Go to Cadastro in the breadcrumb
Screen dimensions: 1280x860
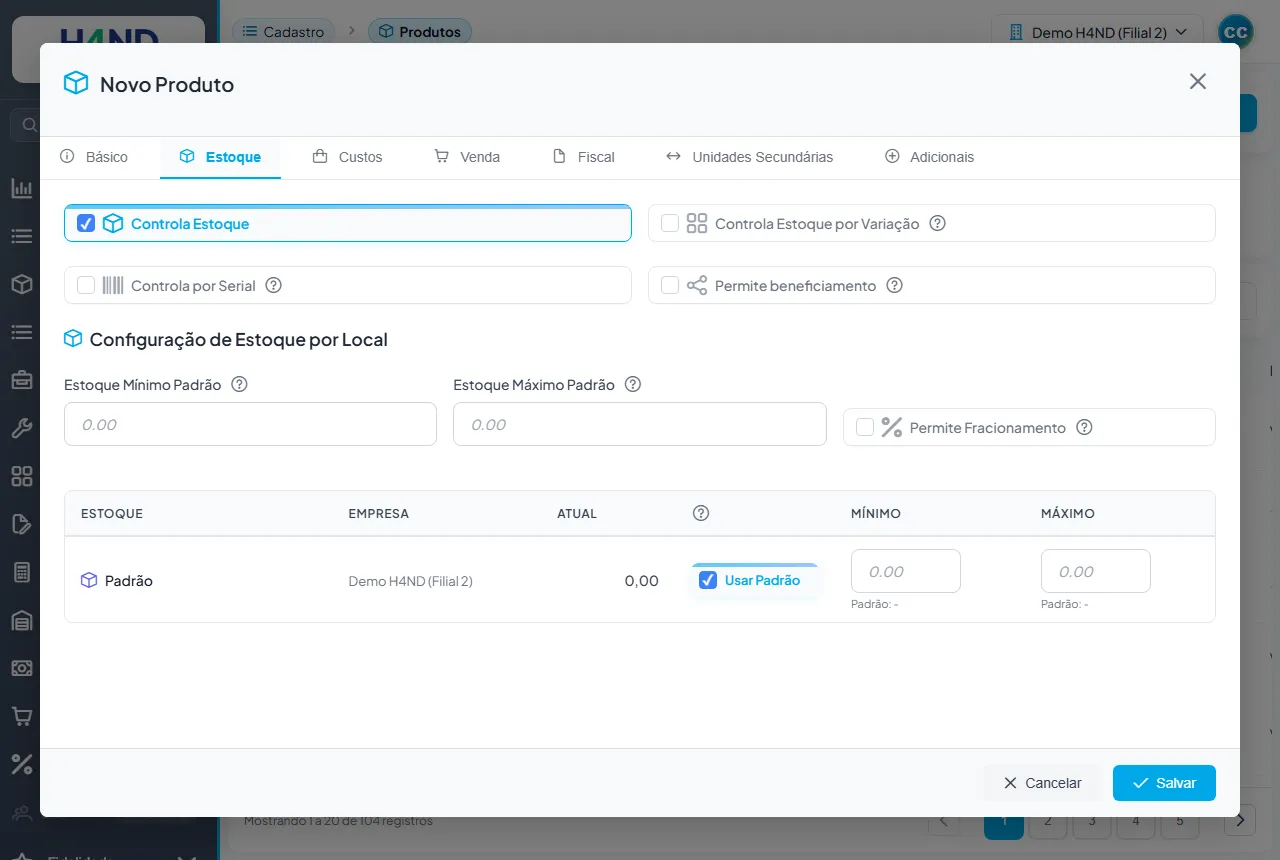(284, 32)
